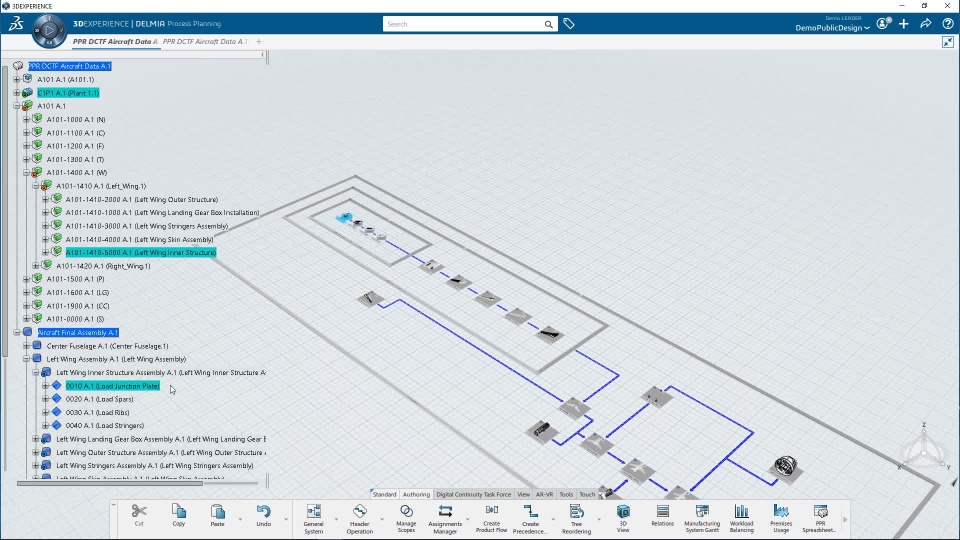Image resolution: width=960 pixels, height=540 pixels.
Task: Switch to the Standard toolbar tab
Action: 384,494
